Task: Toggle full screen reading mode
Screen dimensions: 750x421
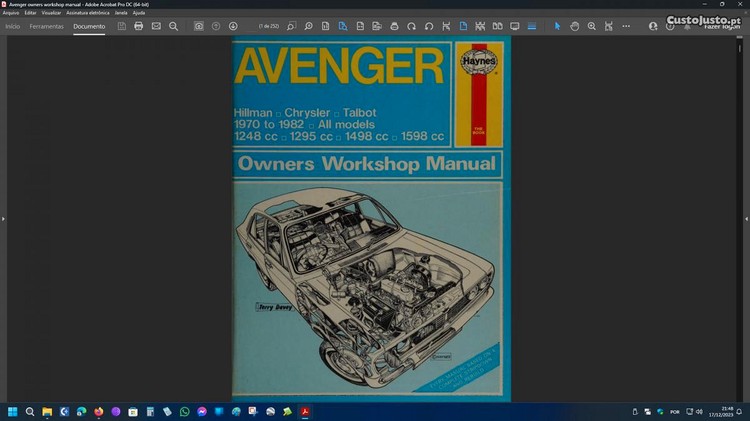Action: (515, 26)
